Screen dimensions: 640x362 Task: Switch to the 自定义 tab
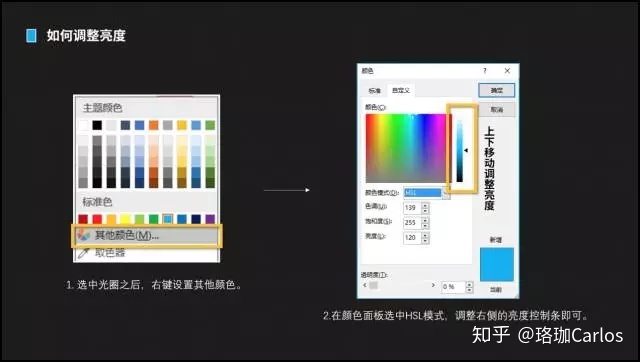point(400,90)
